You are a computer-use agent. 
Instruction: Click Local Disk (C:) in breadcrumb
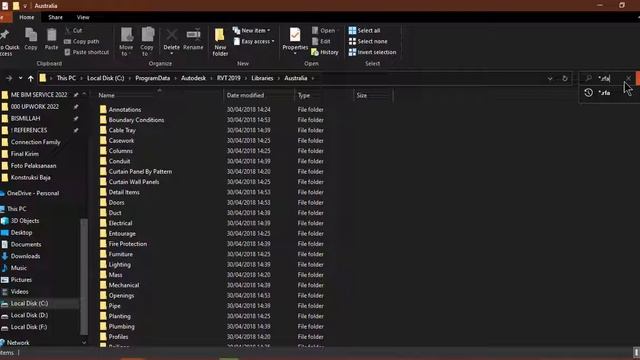(105, 78)
